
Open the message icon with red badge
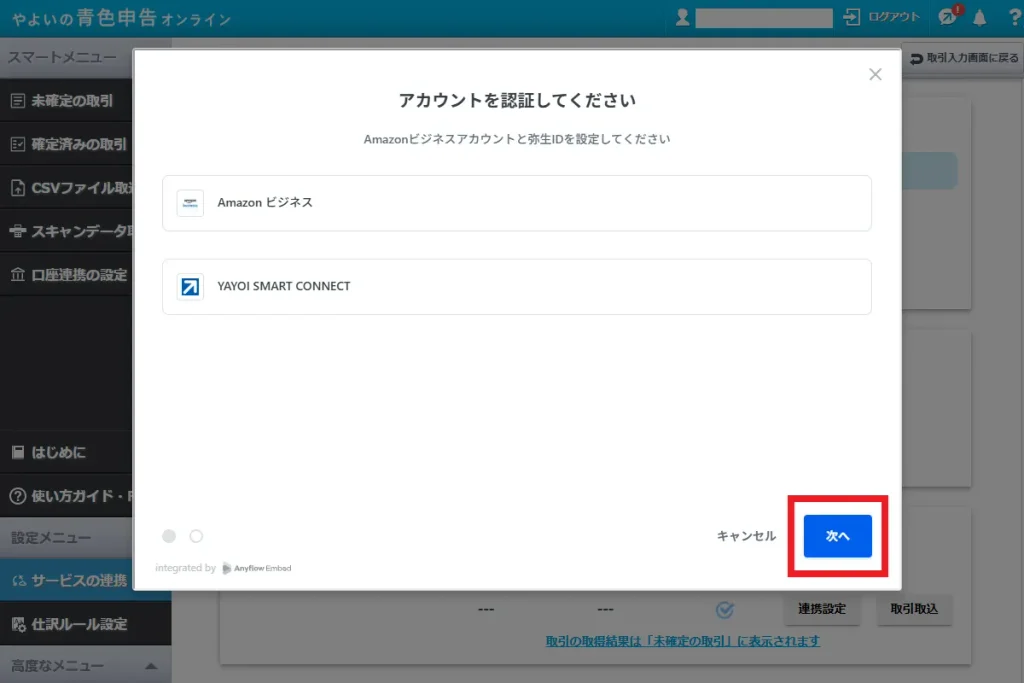[x=948, y=16]
